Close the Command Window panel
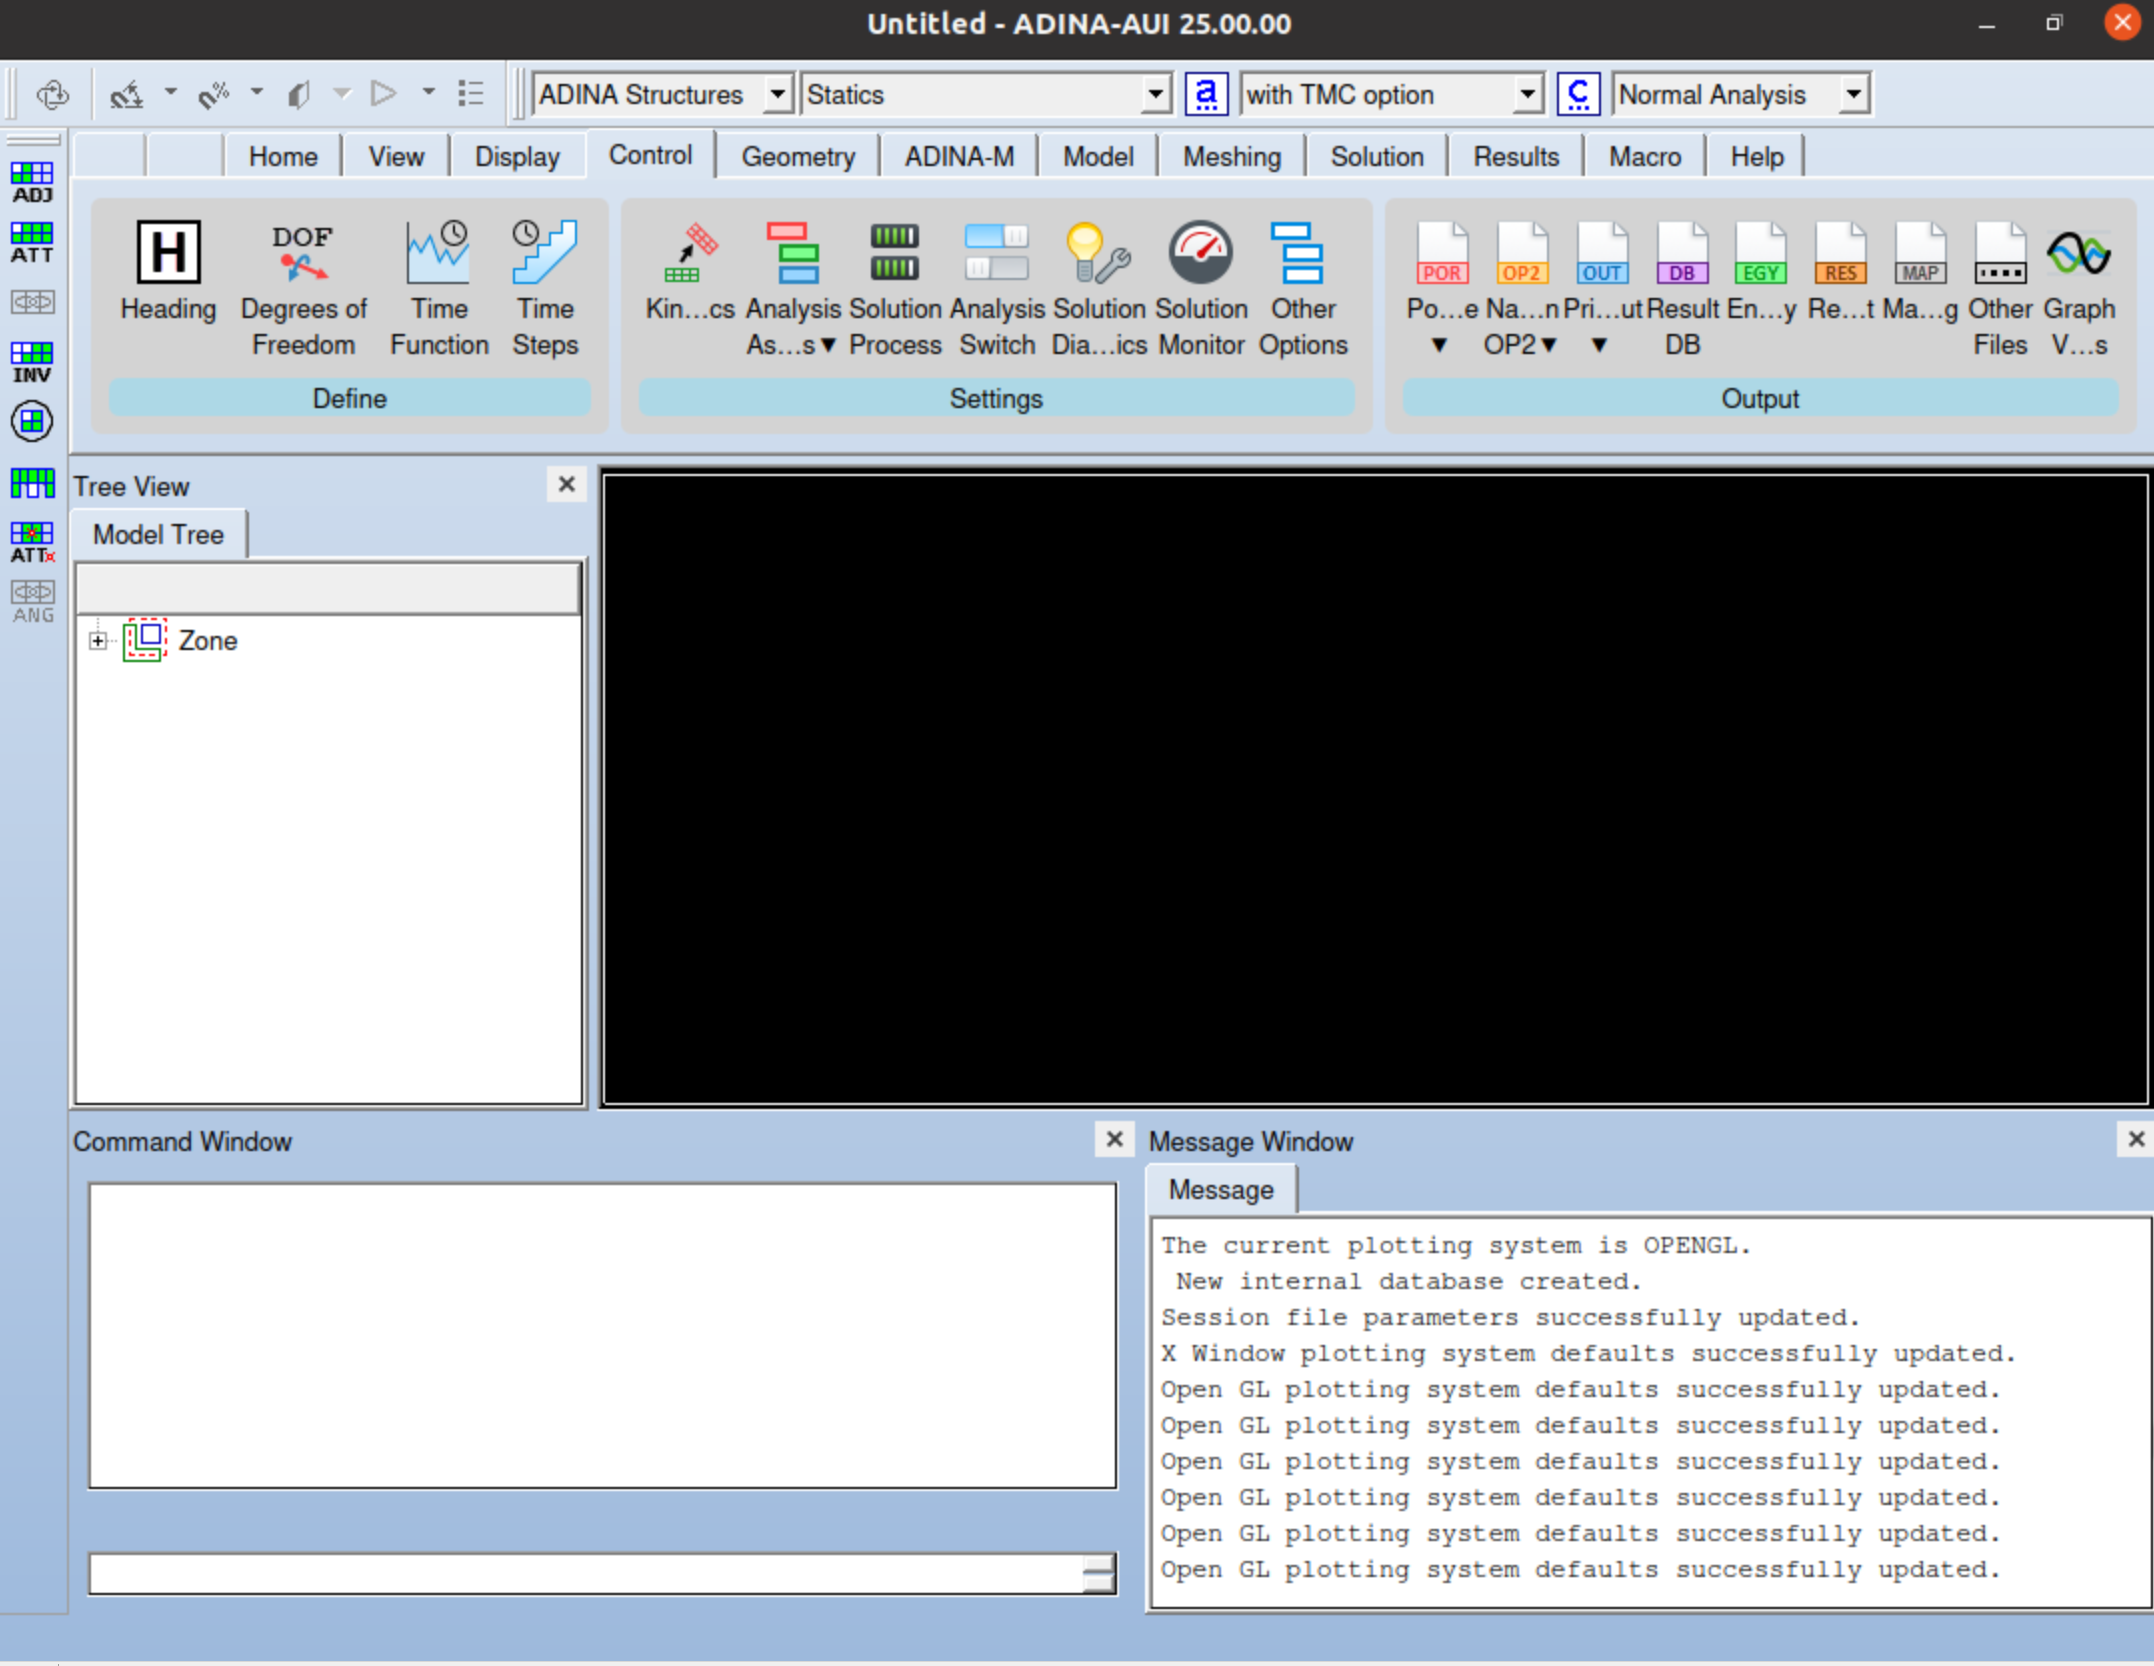Screen dimensions: 2154x1666 point(1115,1140)
